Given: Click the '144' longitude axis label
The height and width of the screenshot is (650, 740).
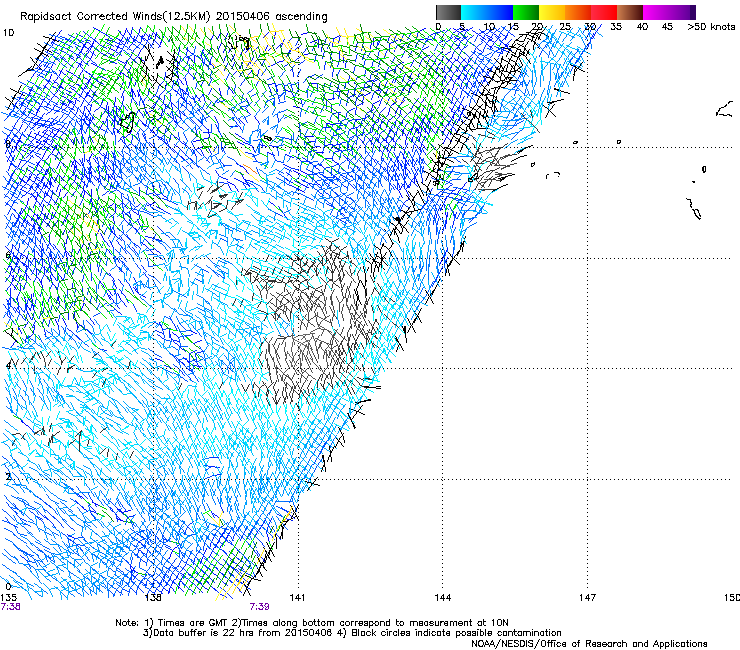Looking at the screenshot, I should 443,598.
